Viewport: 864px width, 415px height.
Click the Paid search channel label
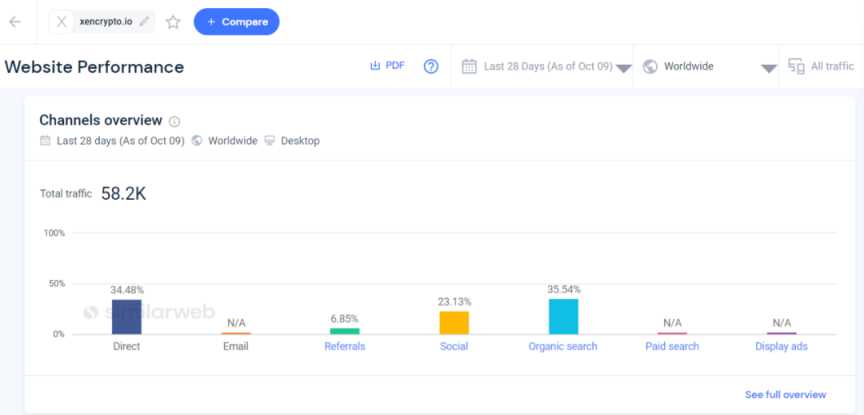pos(672,346)
